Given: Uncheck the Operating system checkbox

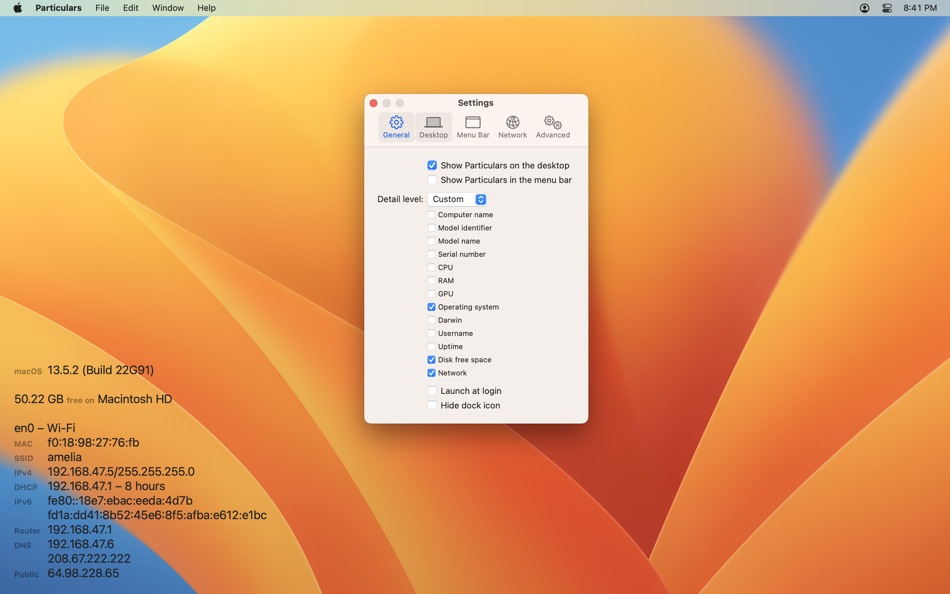Looking at the screenshot, I should (x=431, y=307).
